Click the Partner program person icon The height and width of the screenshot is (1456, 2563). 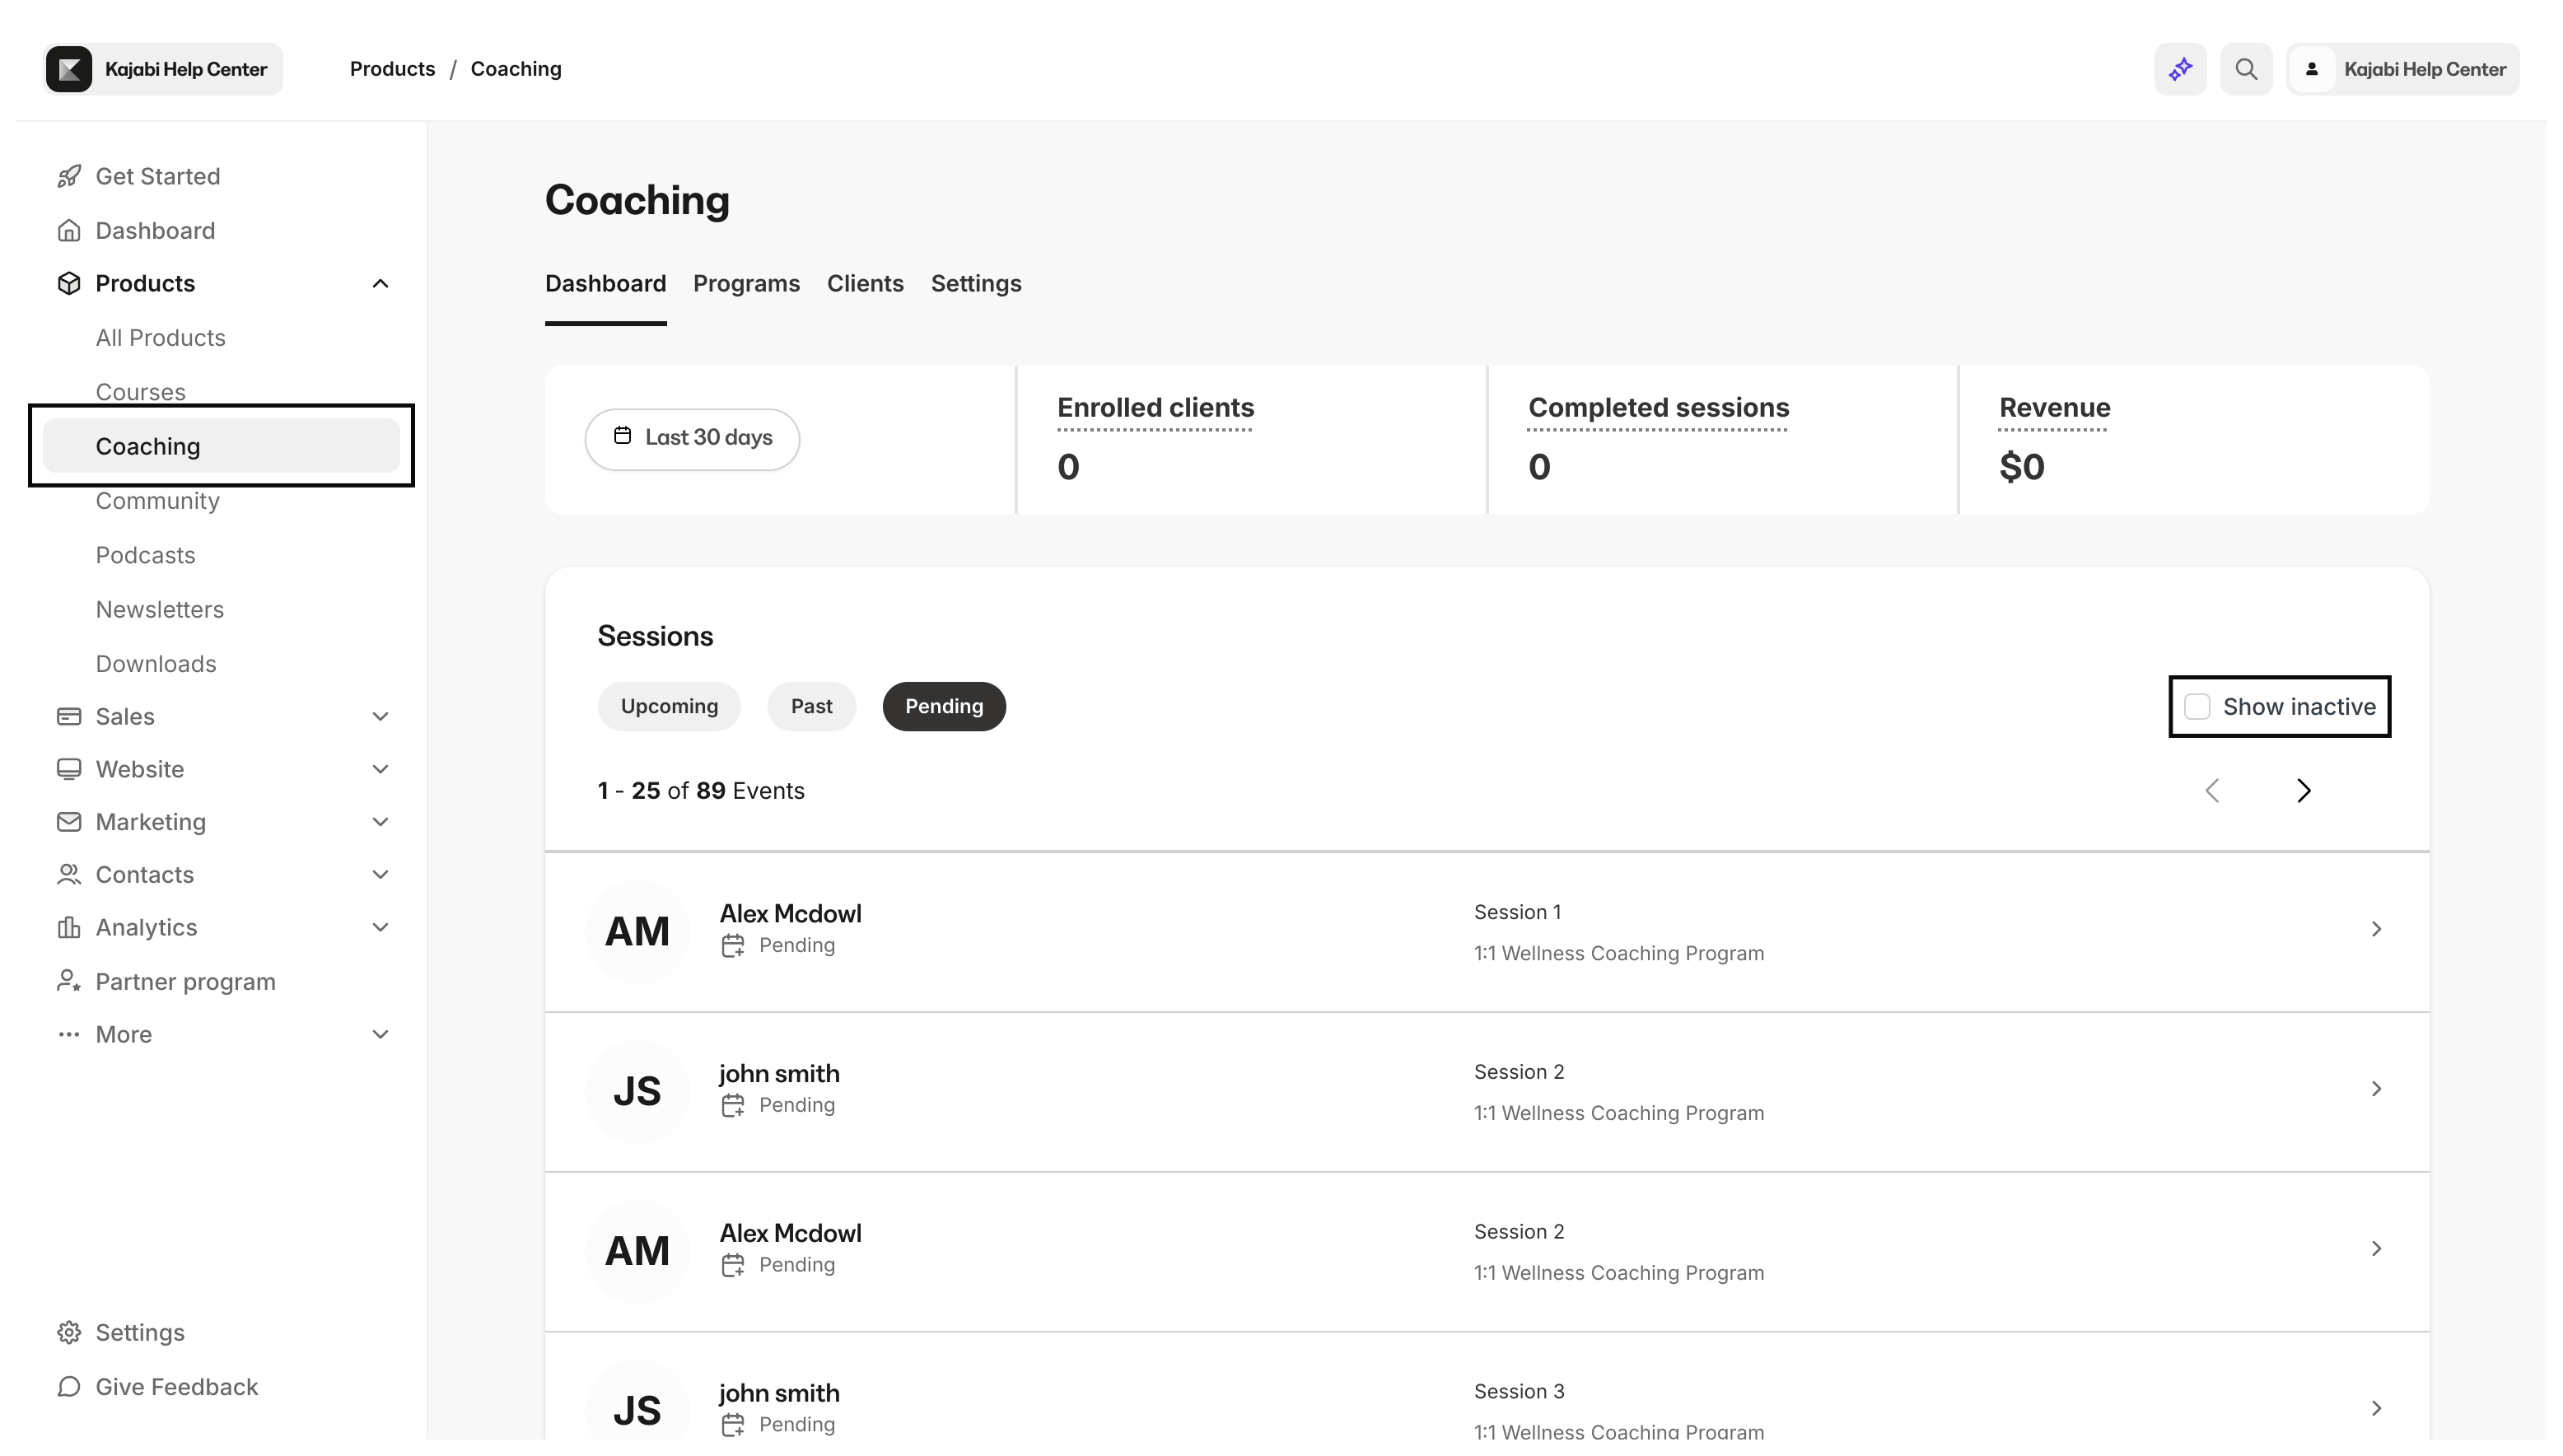[68, 981]
